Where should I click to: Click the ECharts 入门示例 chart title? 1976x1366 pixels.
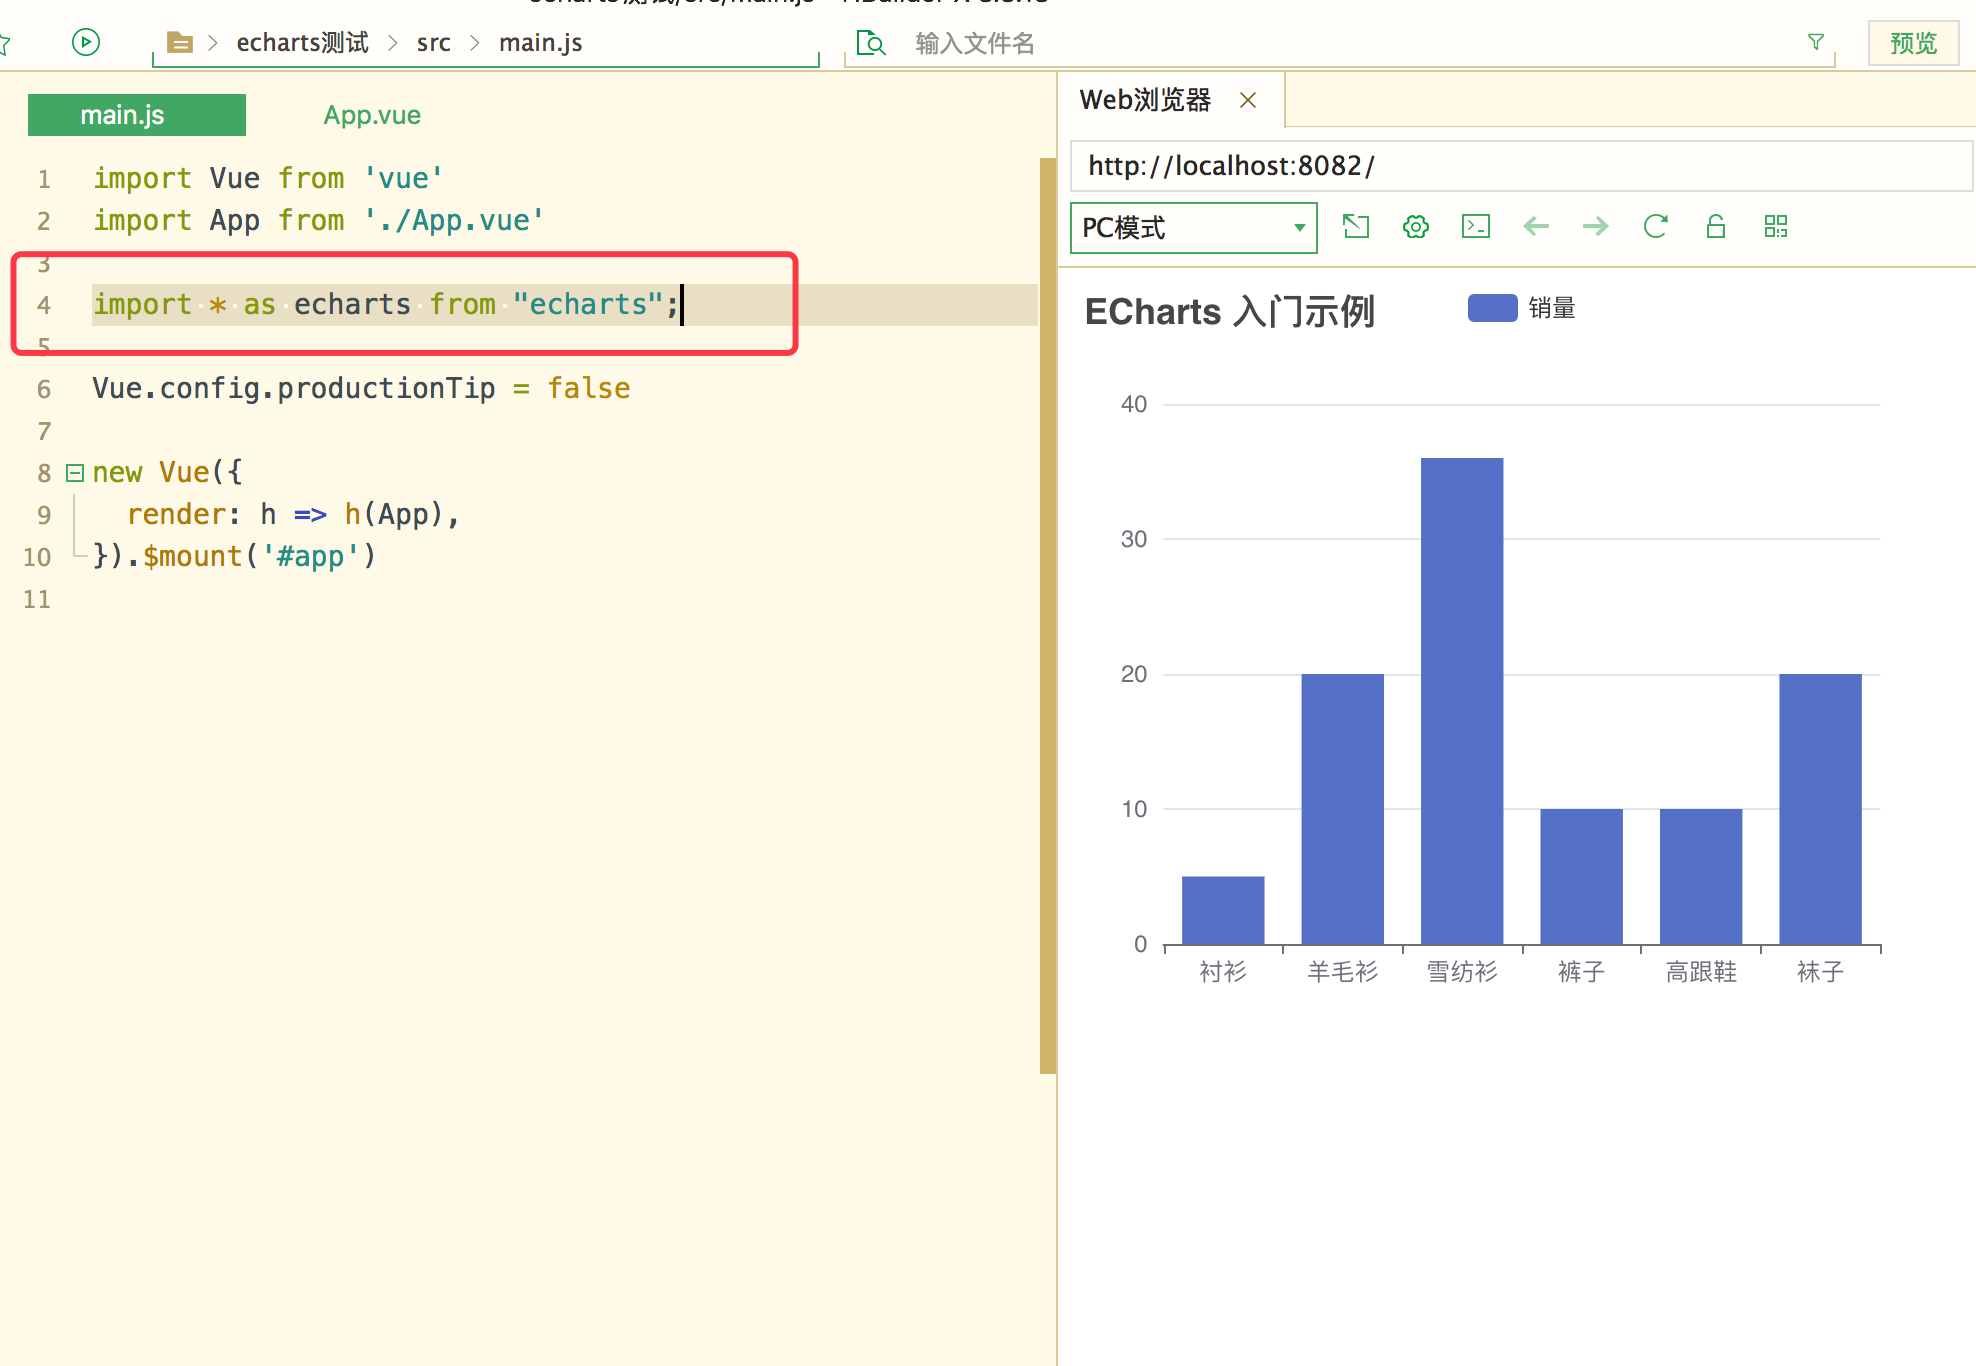pos(1230,311)
